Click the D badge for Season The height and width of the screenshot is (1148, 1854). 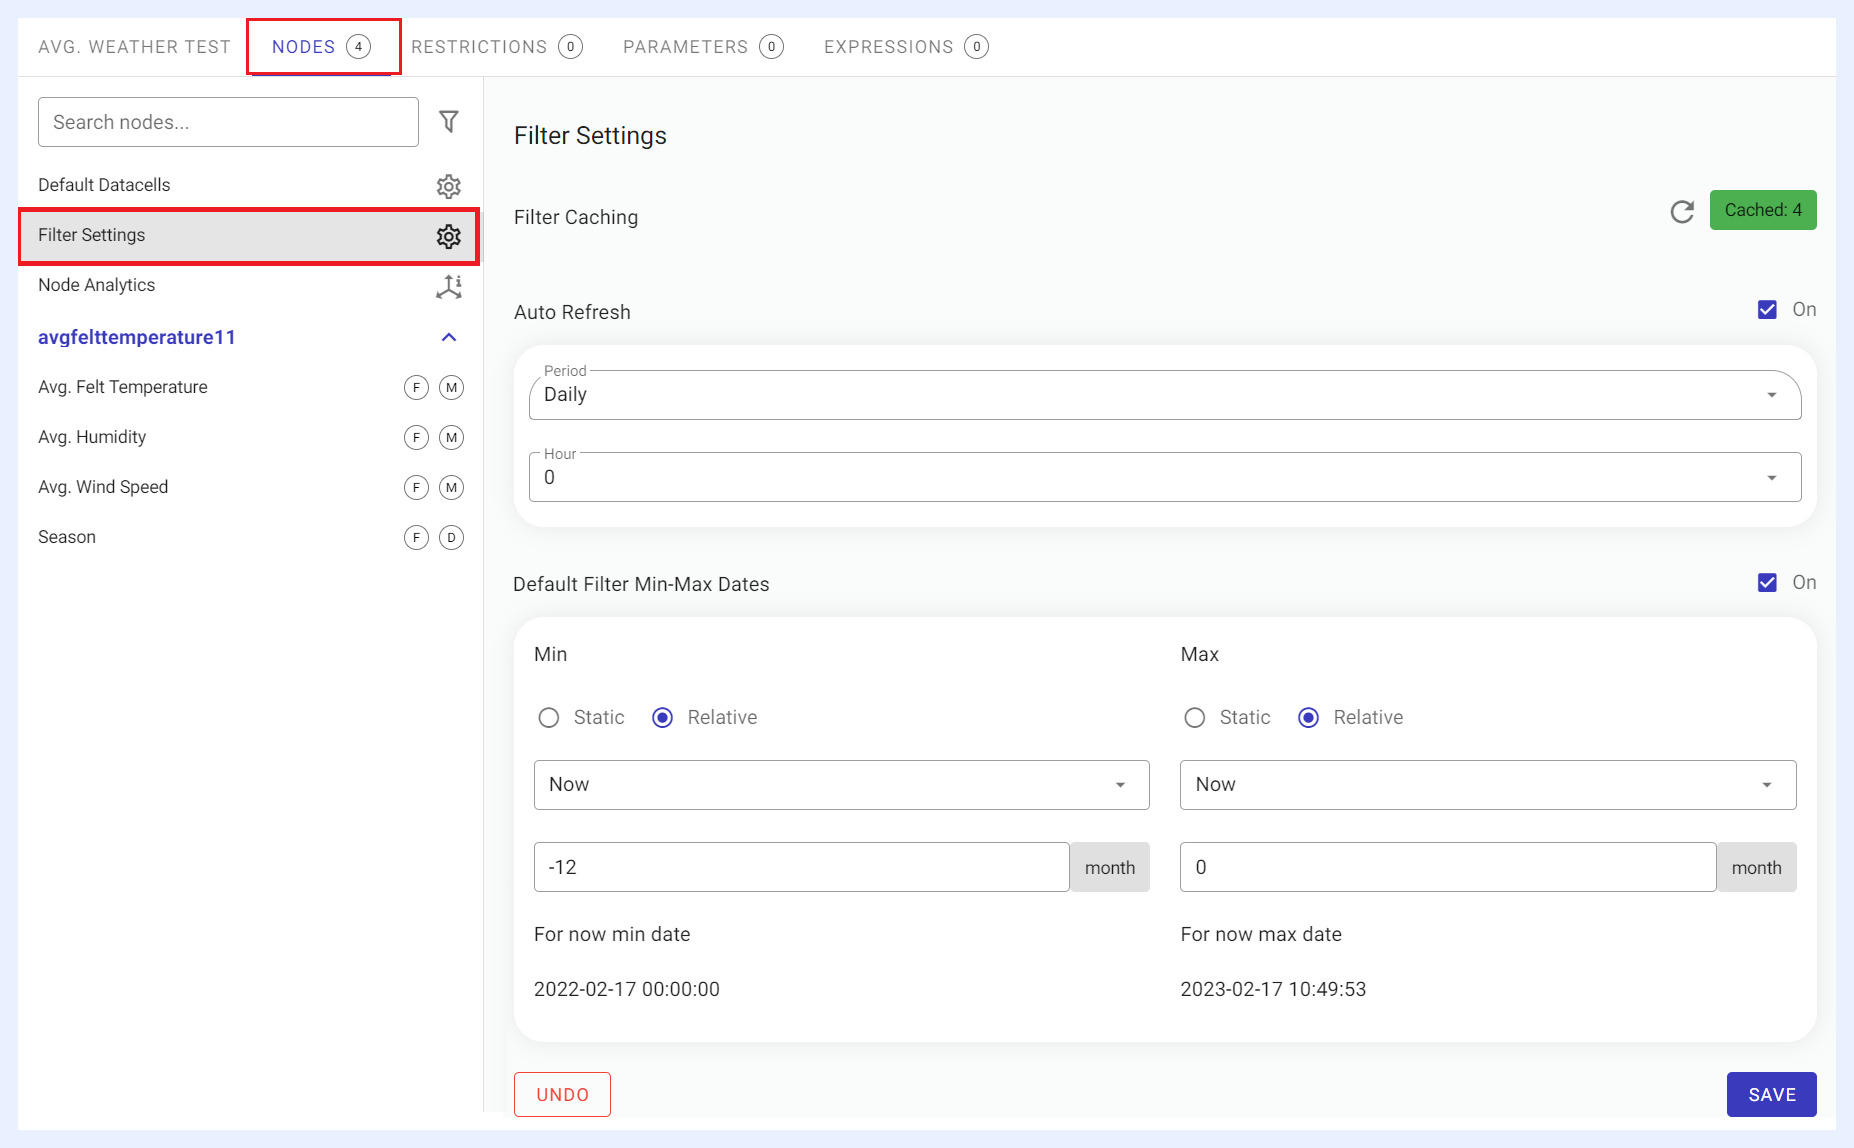[452, 537]
